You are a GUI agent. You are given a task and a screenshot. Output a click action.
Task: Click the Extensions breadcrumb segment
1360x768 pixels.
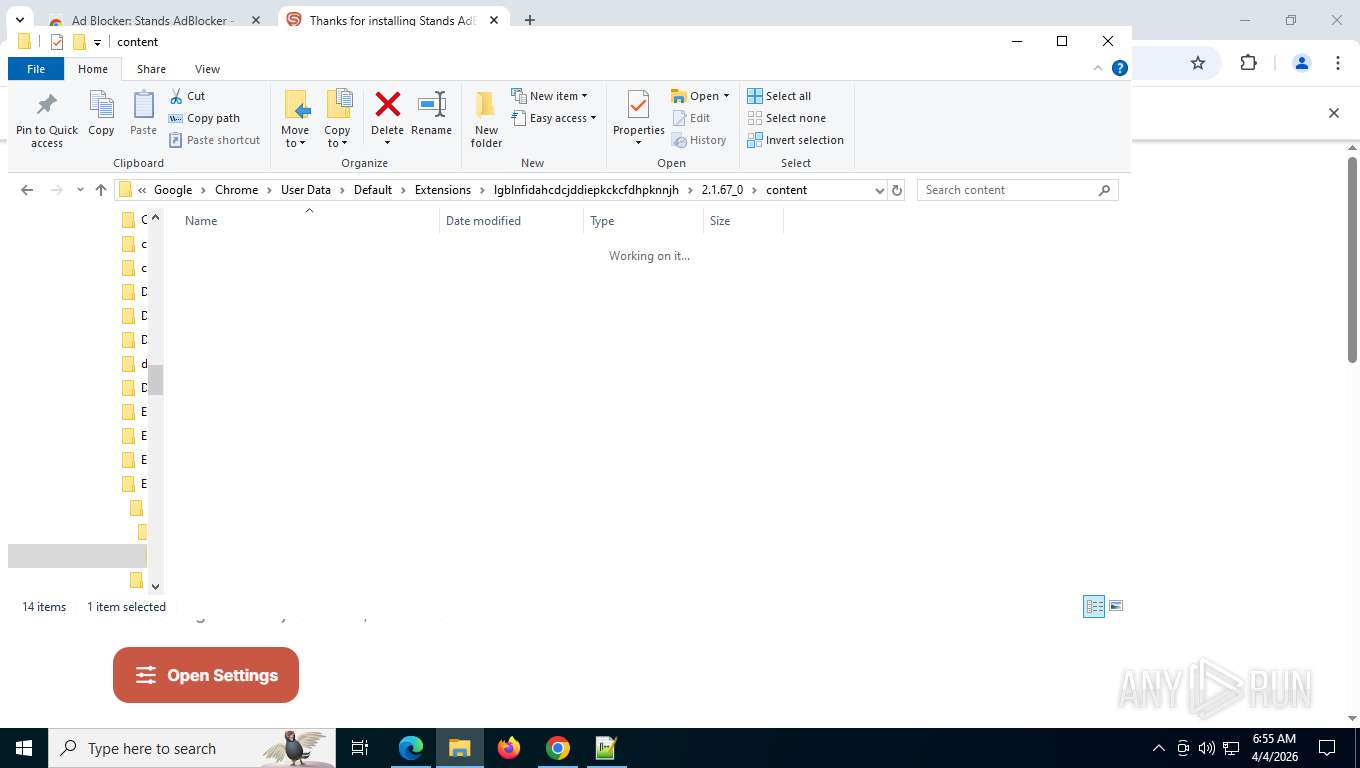coord(442,190)
